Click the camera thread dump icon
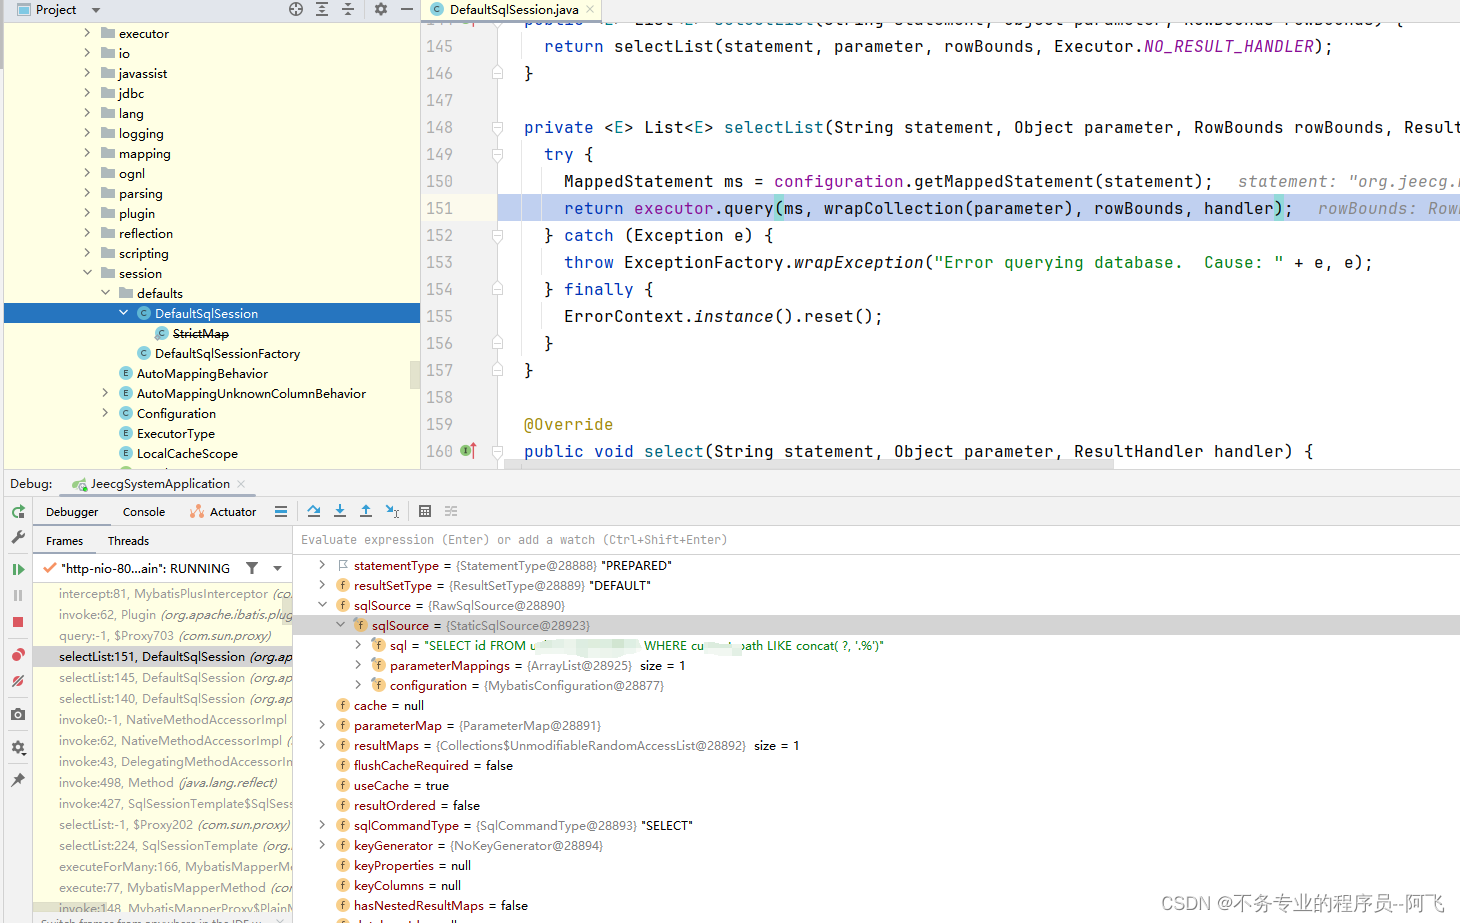Screen dimensions: 1460x923 click(18, 714)
